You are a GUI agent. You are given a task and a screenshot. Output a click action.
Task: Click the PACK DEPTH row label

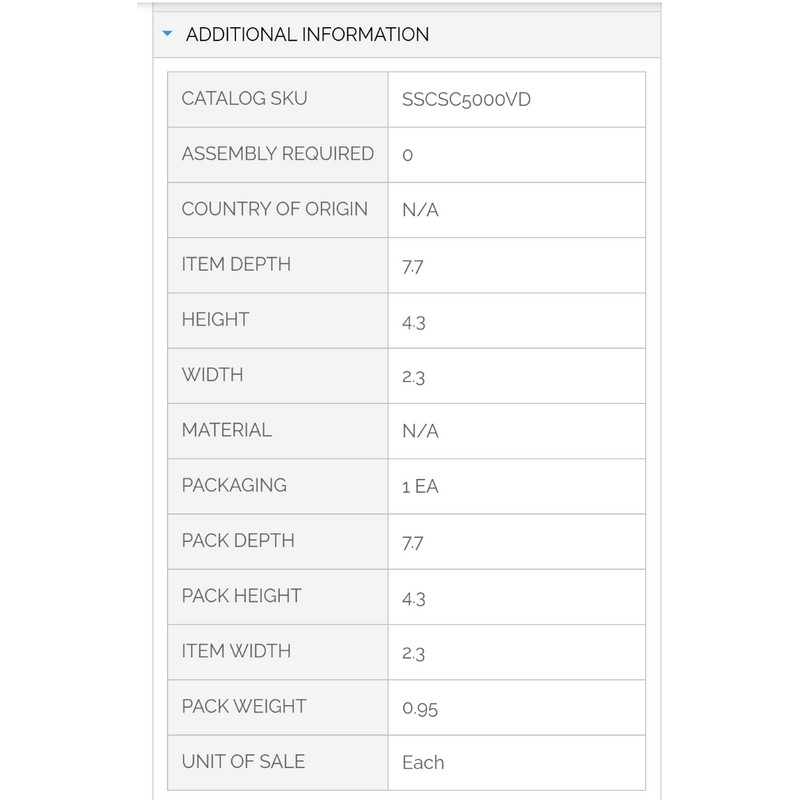pyautogui.click(x=238, y=541)
